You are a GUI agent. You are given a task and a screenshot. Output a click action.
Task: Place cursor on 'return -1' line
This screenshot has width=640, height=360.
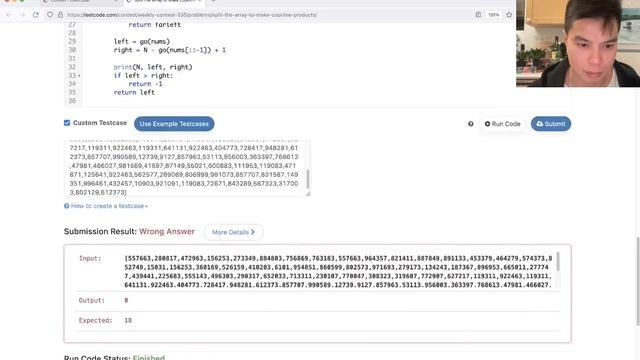(145, 84)
